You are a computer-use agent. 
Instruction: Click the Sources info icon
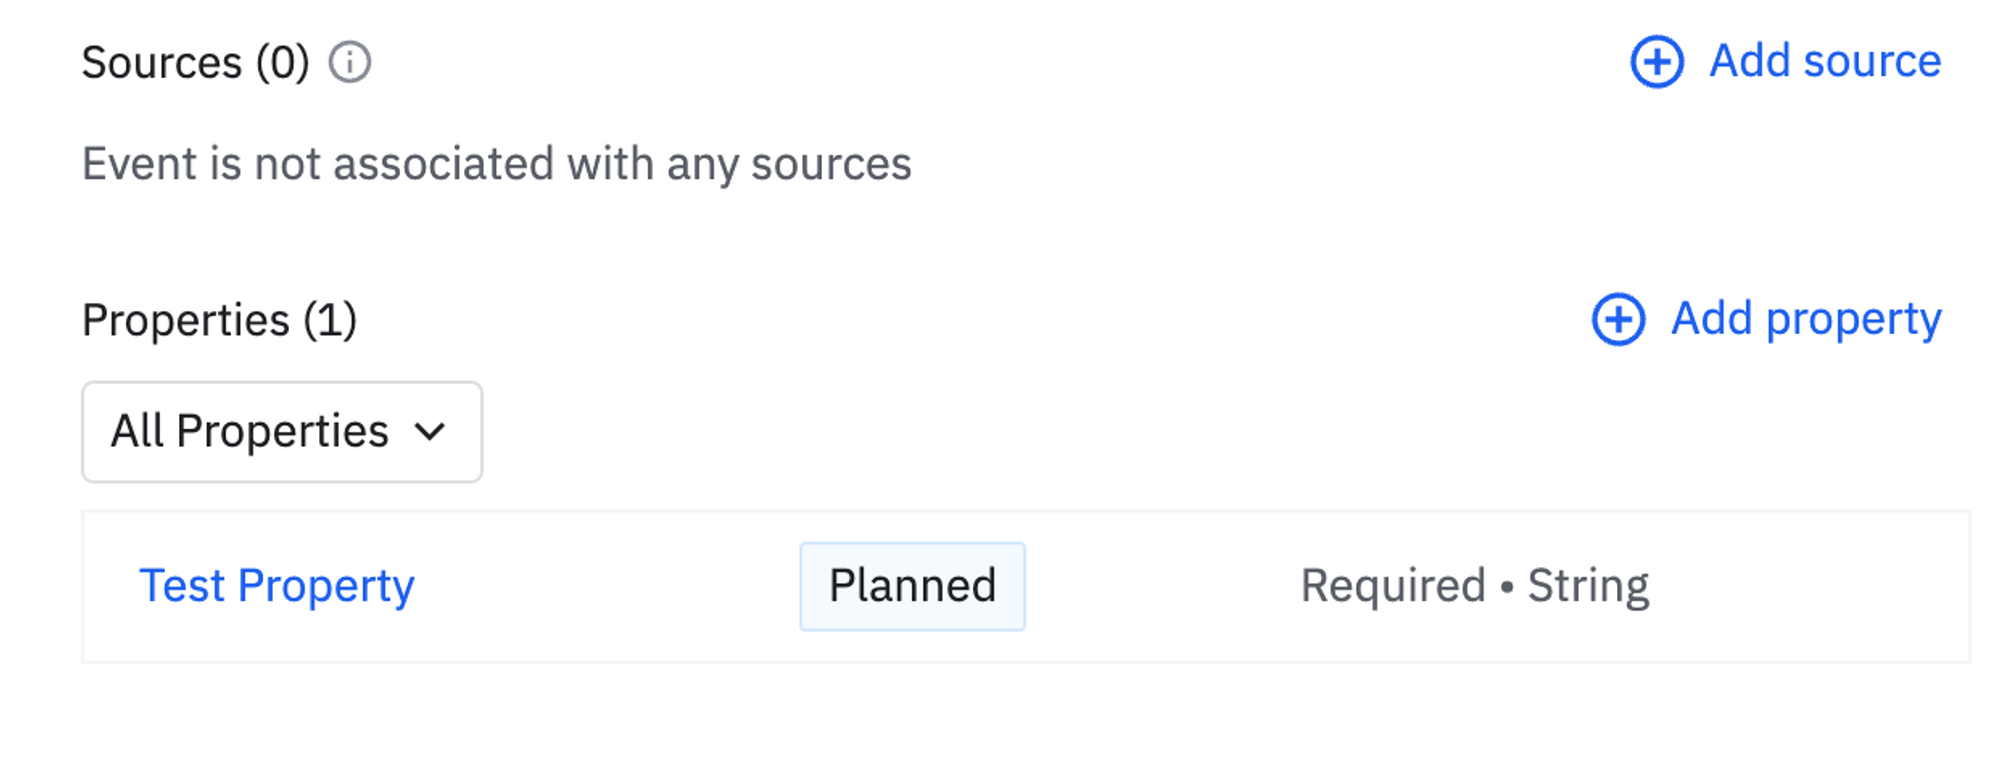click(x=350, y=63)
